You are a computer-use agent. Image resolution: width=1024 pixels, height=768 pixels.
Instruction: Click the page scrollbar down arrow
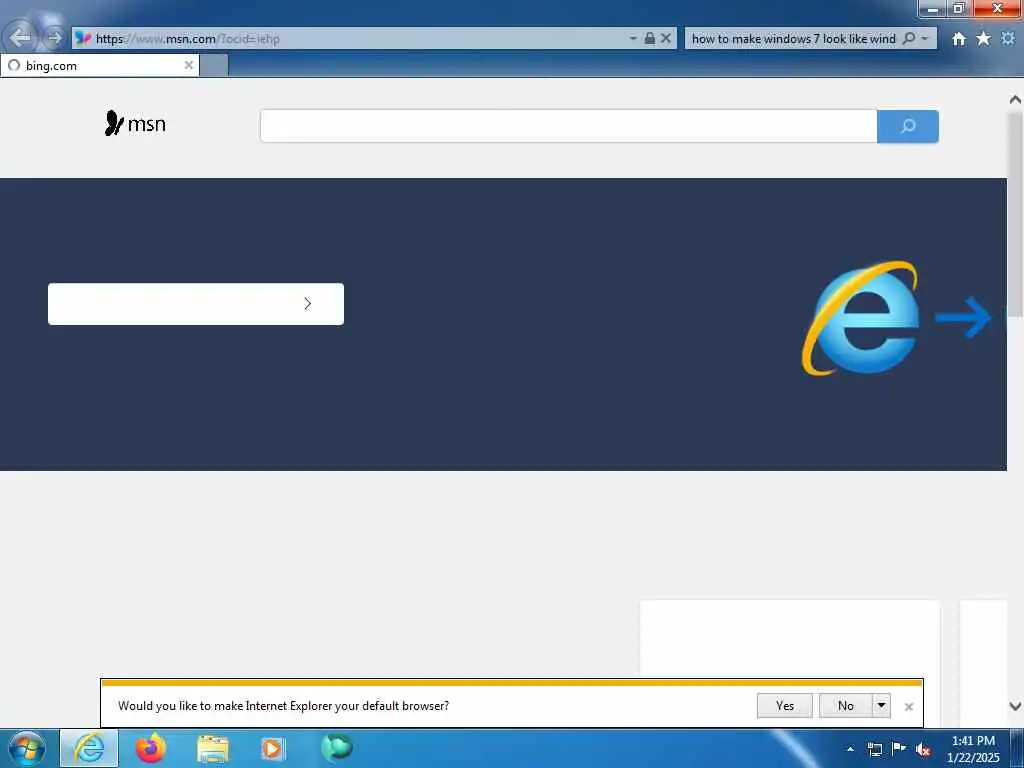click(1015, 706)
